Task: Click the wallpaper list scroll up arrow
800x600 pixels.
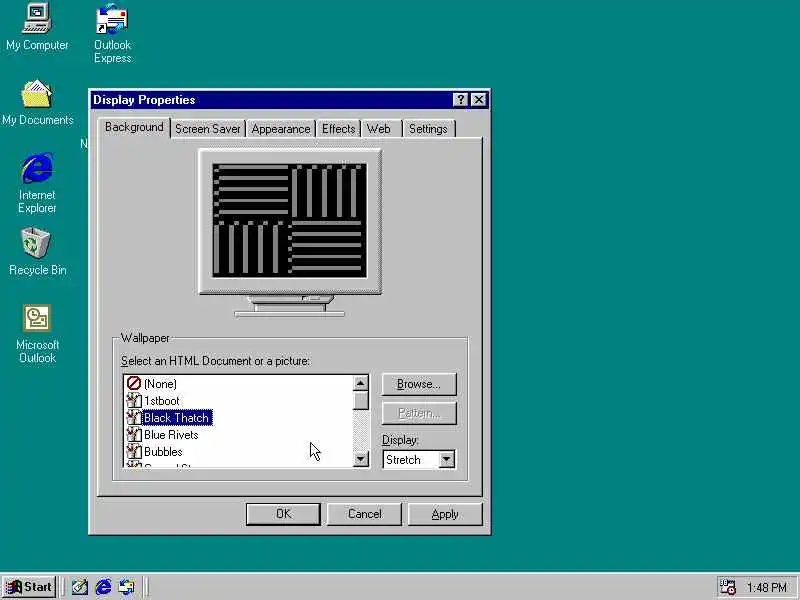Action: point(361,383)
